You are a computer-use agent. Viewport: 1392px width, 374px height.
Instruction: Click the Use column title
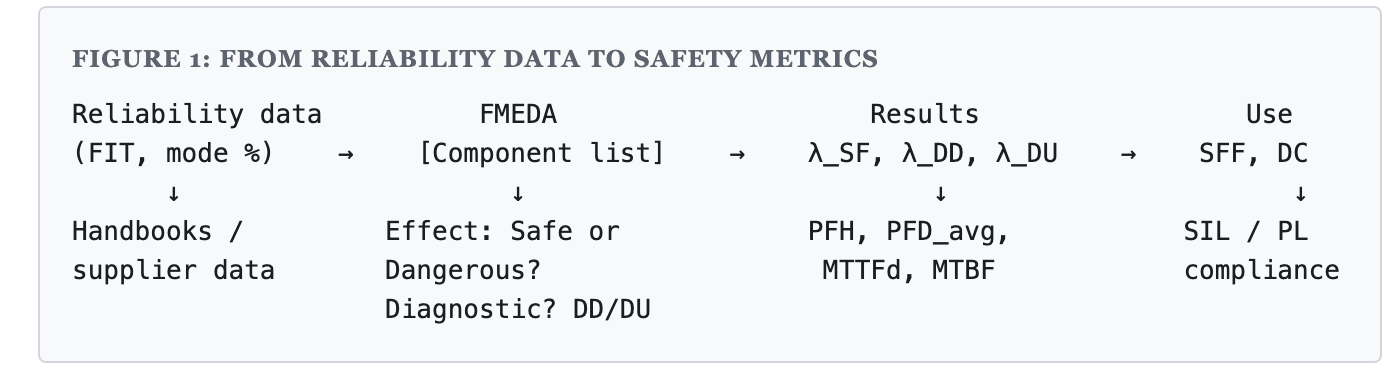(1269, 114)
